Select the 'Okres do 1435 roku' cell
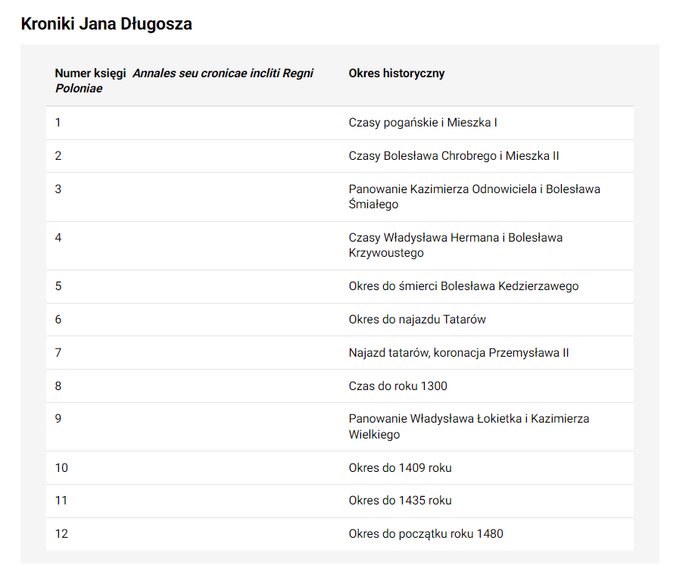The image size is (692, 587). (x=400, y=500)
